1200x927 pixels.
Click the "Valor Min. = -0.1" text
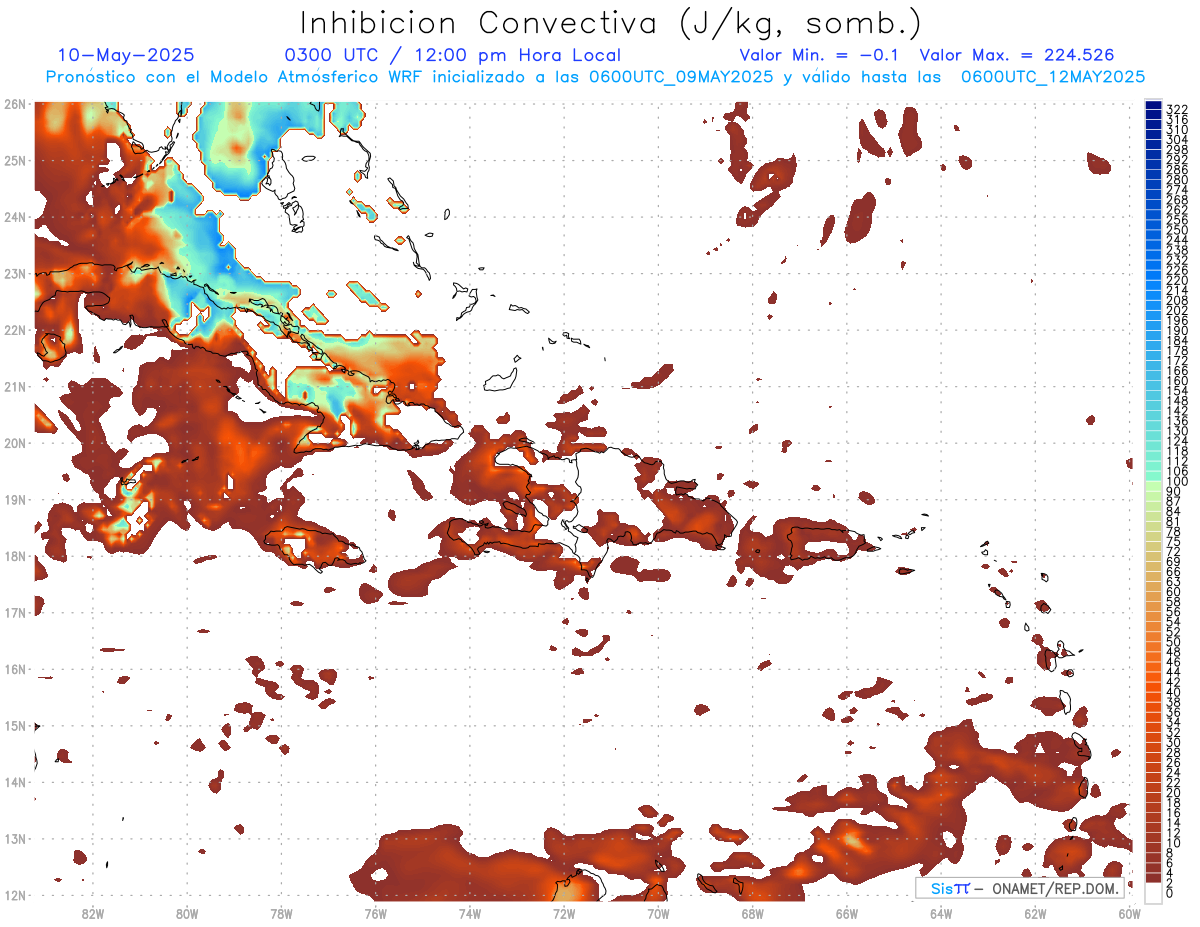tap(820, 55)
